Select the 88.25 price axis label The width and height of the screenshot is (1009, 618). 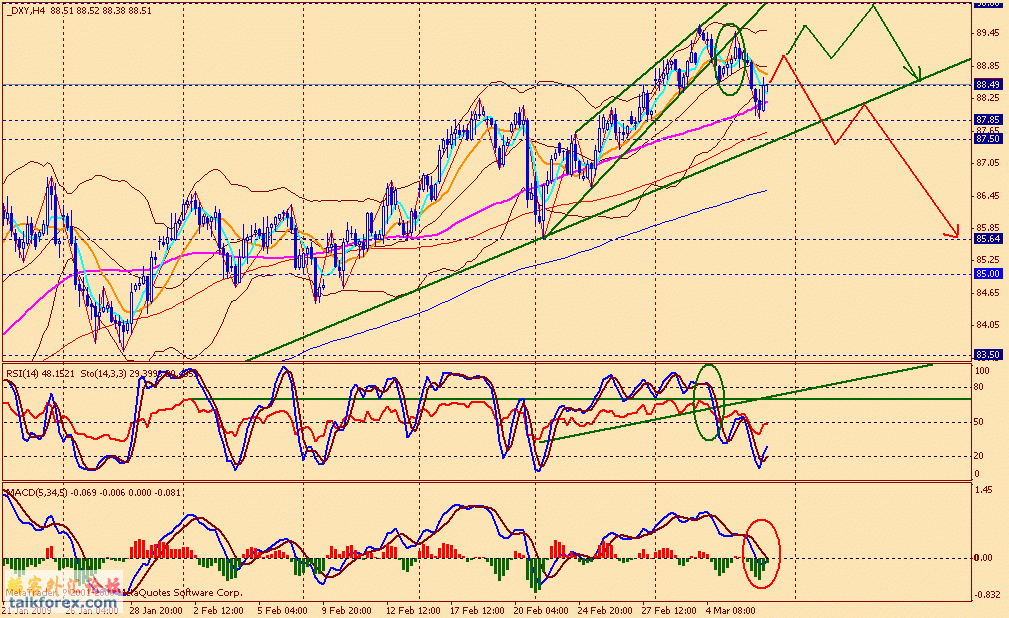click(988, 98)
